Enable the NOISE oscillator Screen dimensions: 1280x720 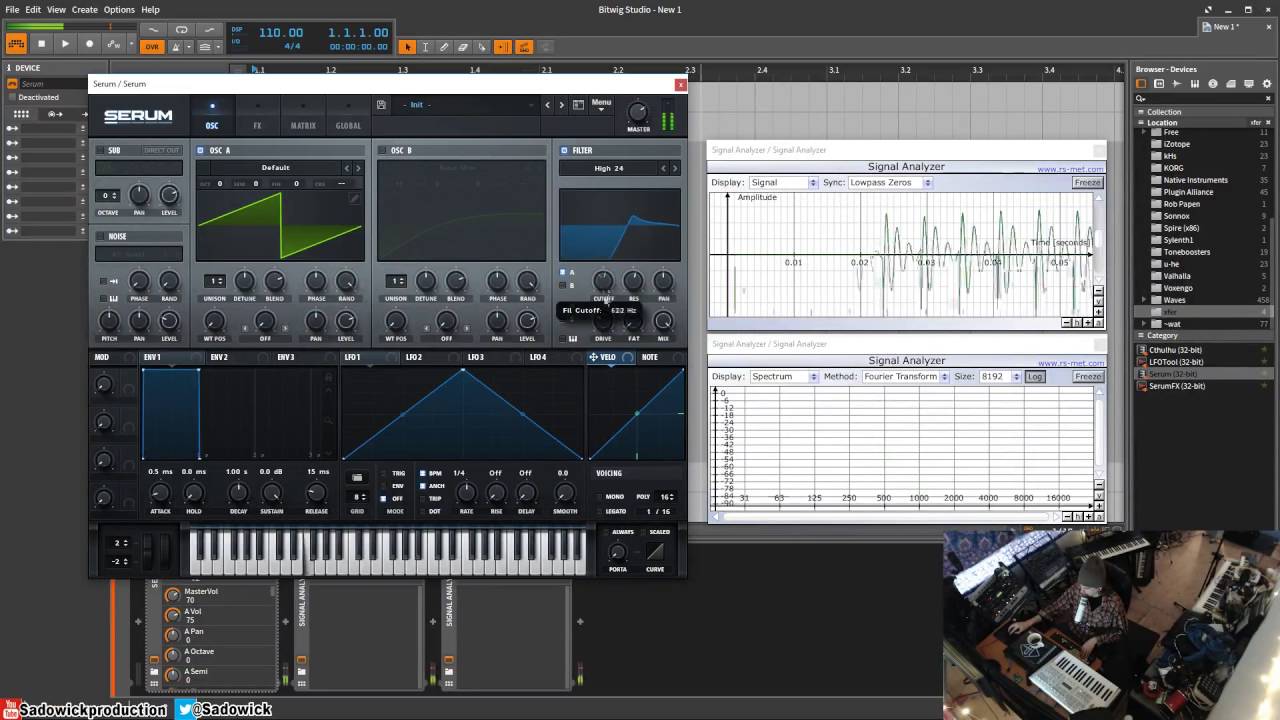click(100, 236)
